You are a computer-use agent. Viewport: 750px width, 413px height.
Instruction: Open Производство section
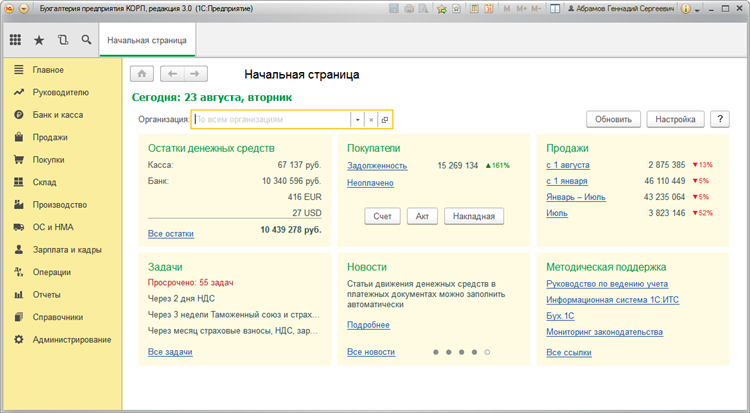60,205
